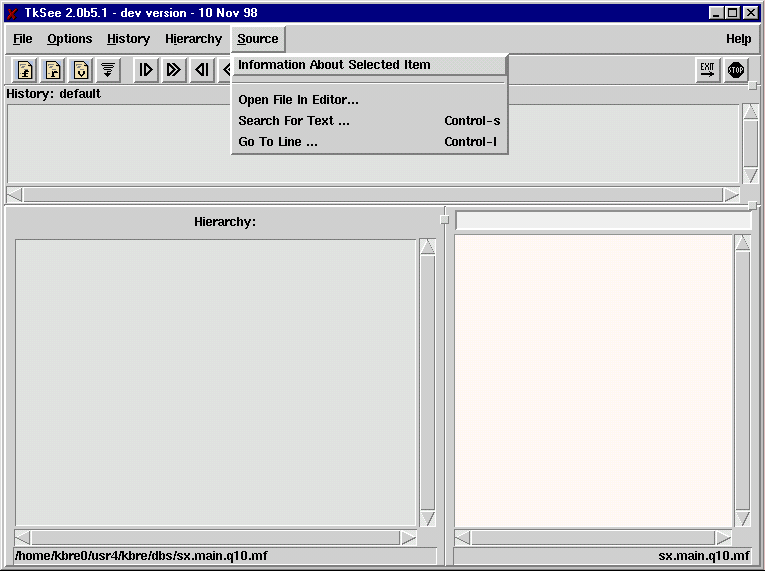Minimize the TkSee window
765x571 pixels.
pos(716,13)
